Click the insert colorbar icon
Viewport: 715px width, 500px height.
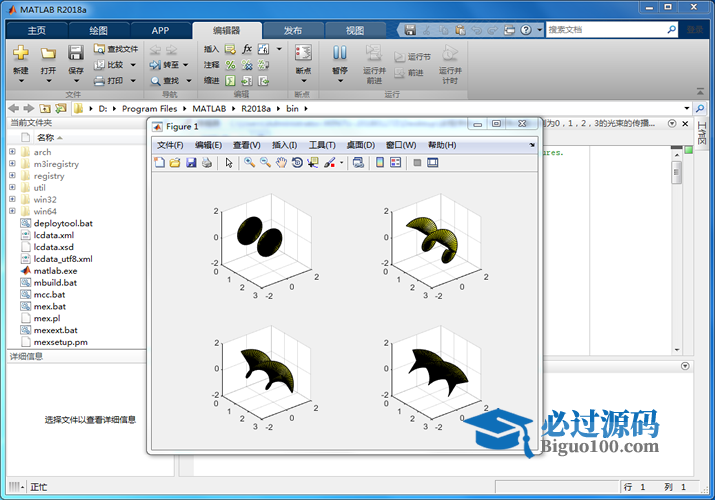pyautogui.click(x=380, y=162)
